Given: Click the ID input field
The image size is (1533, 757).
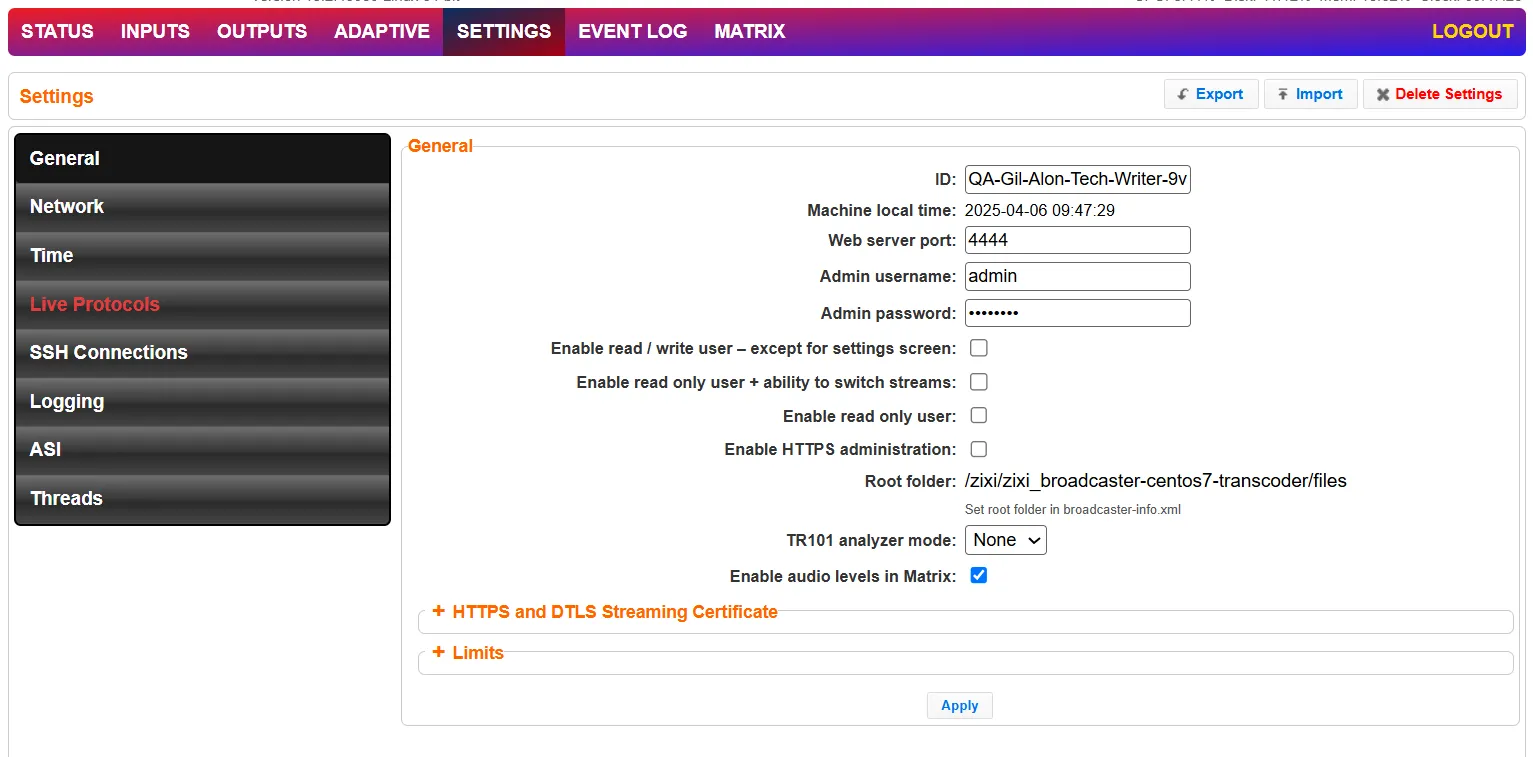Looking at the screenshot, I should (x=1078, y=180).
